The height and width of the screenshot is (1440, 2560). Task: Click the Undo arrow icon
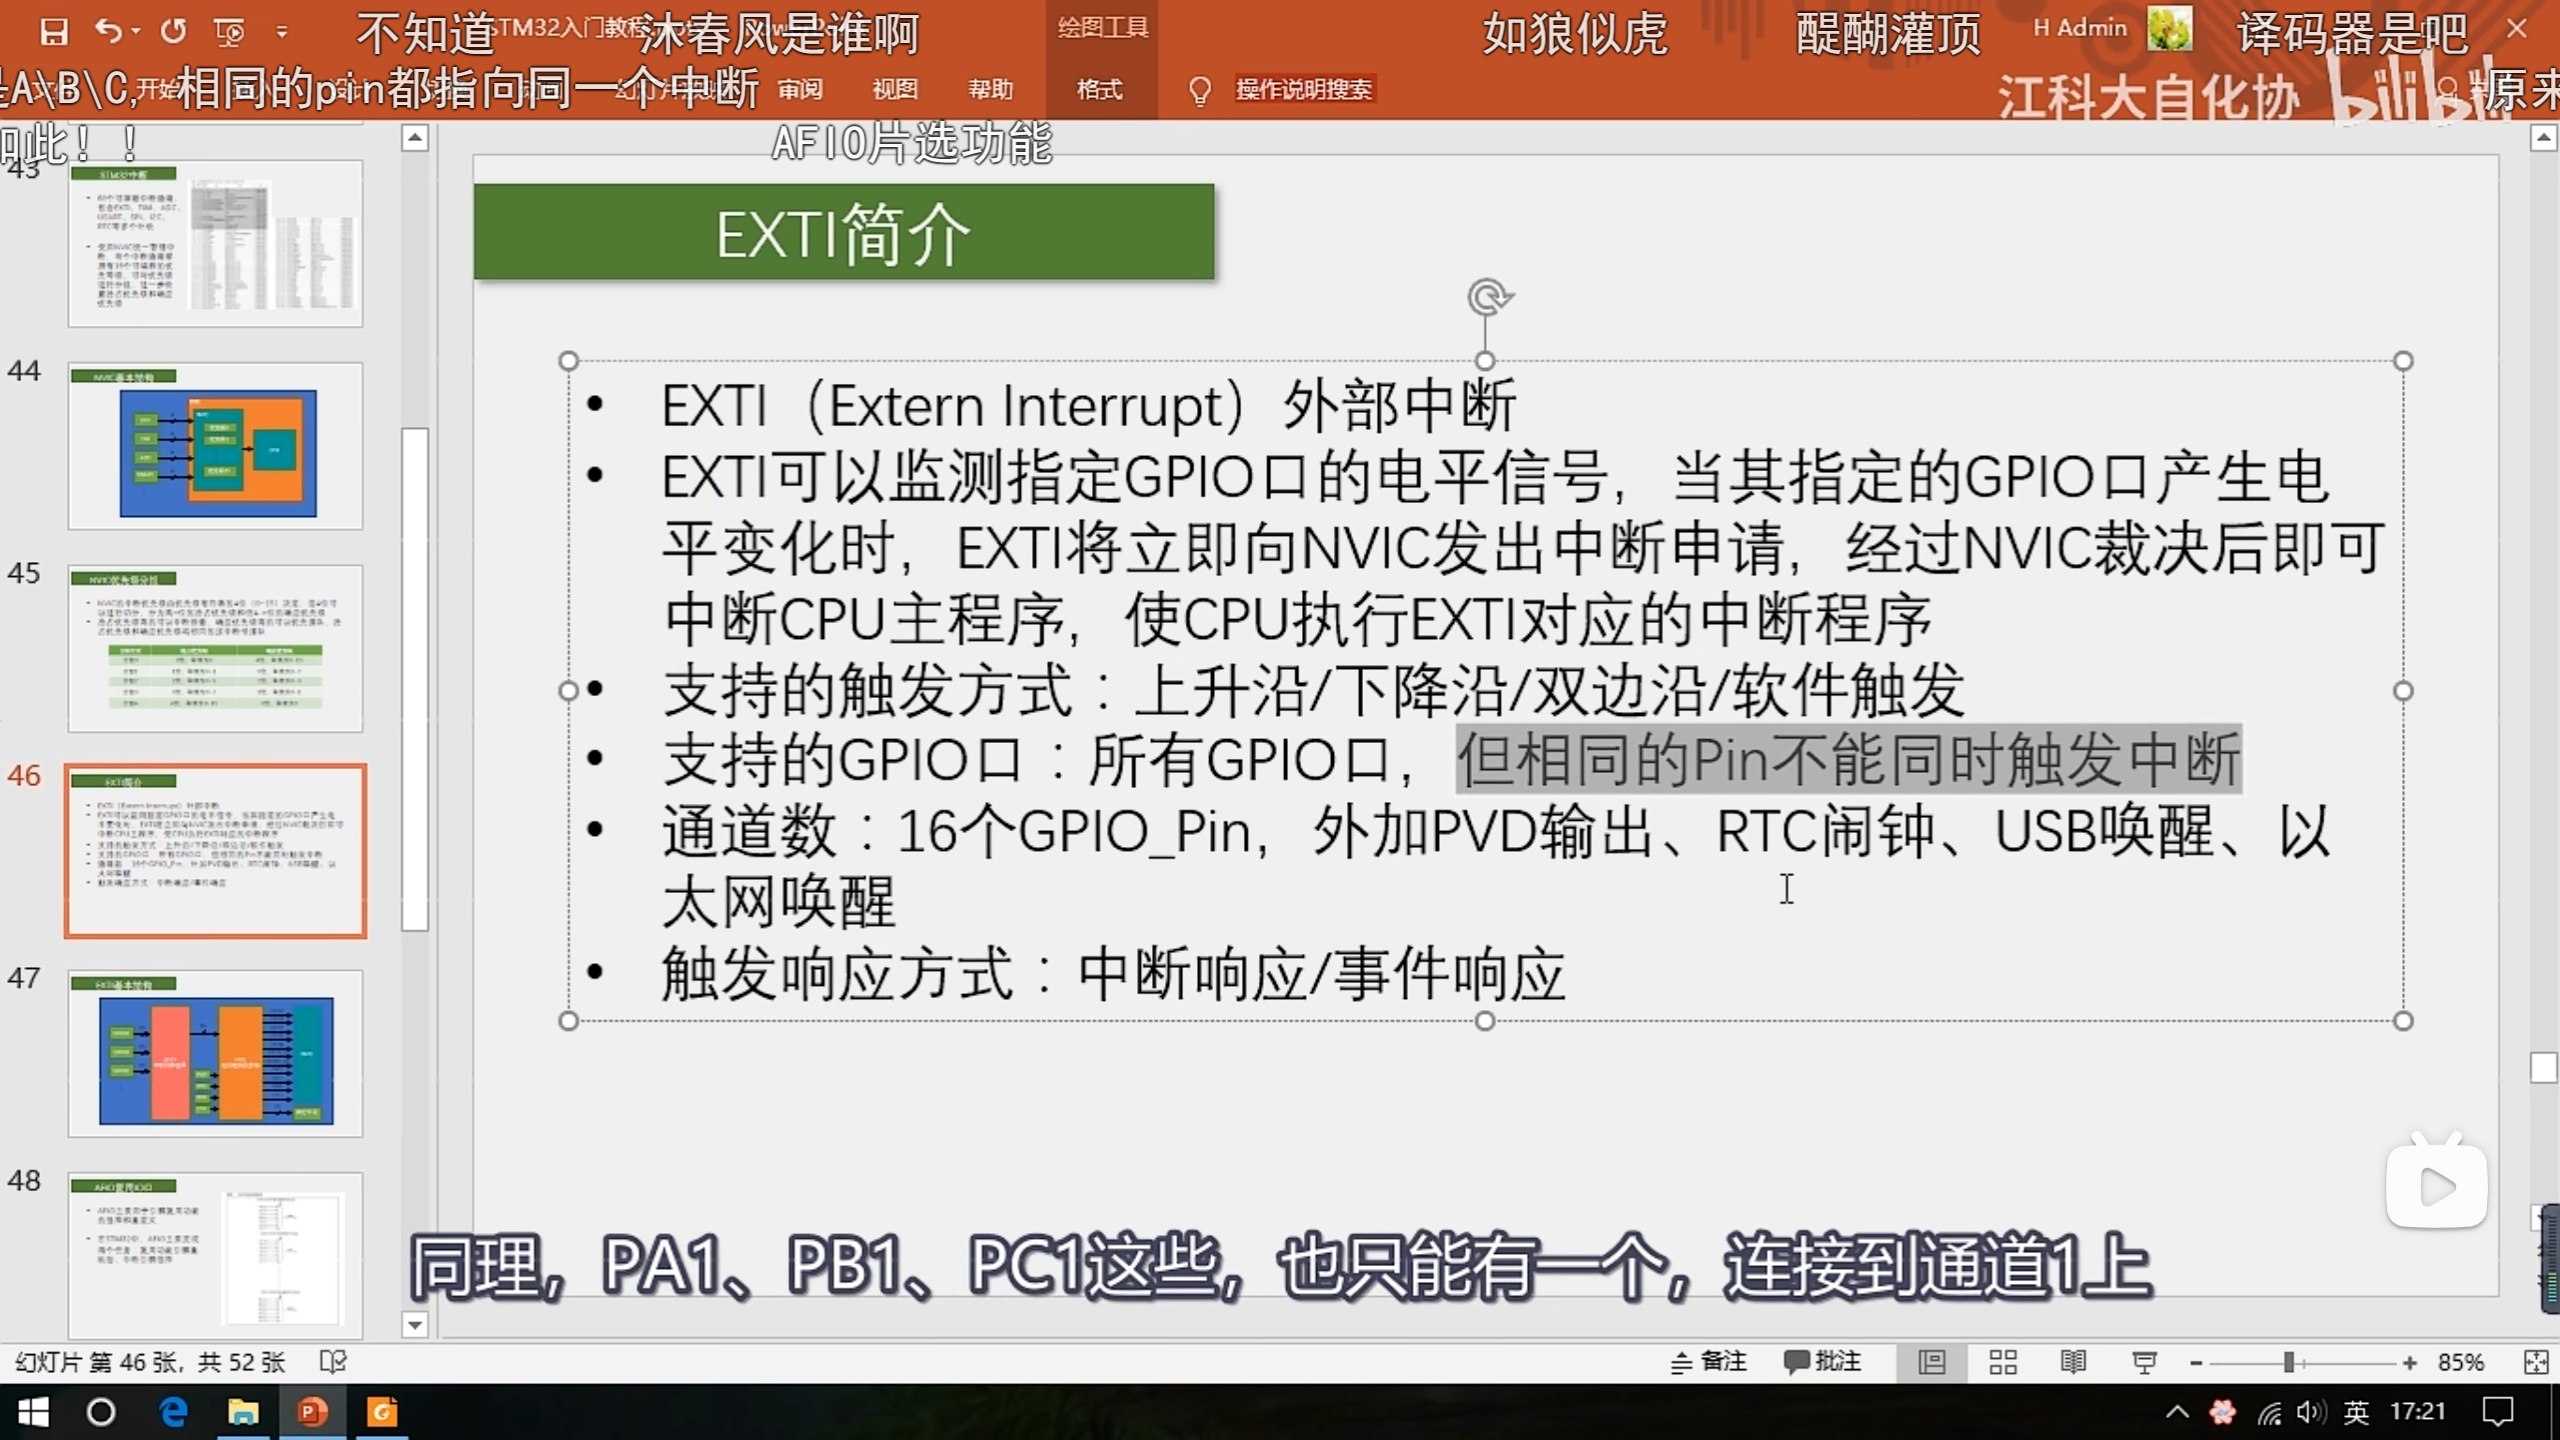pyautogui.click(x=108, y=32)
